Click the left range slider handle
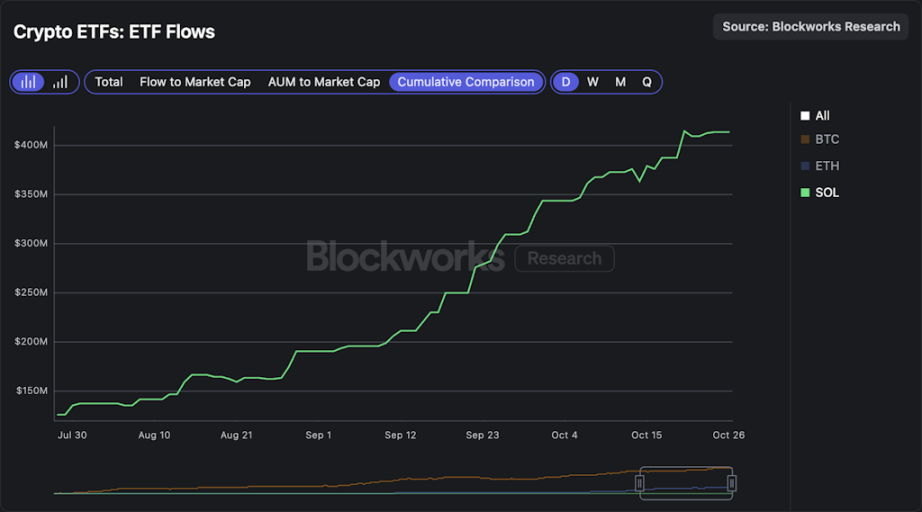 (641, 483)
